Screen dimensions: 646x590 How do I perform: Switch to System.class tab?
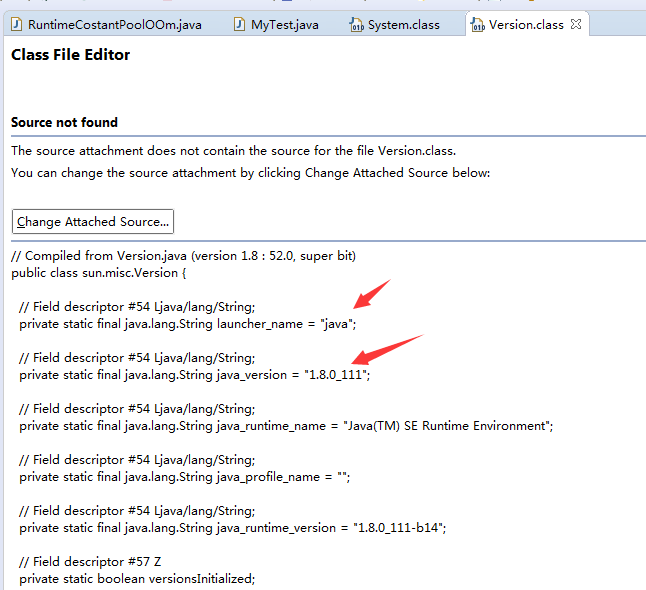pyautogui.click(x=395, y=25)
